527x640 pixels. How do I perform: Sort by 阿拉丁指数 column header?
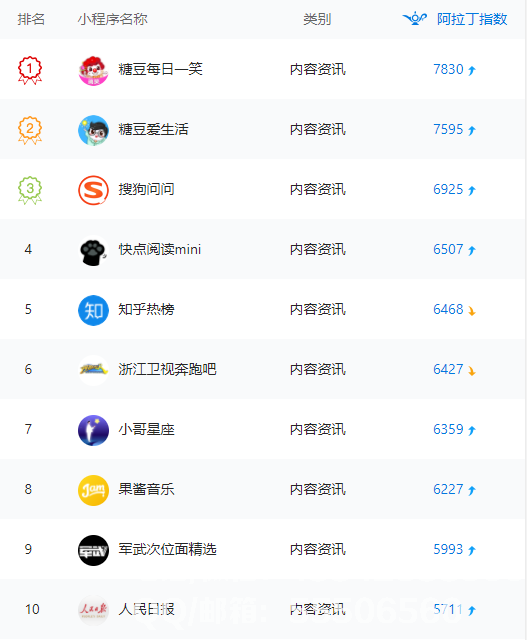(472, 19)
